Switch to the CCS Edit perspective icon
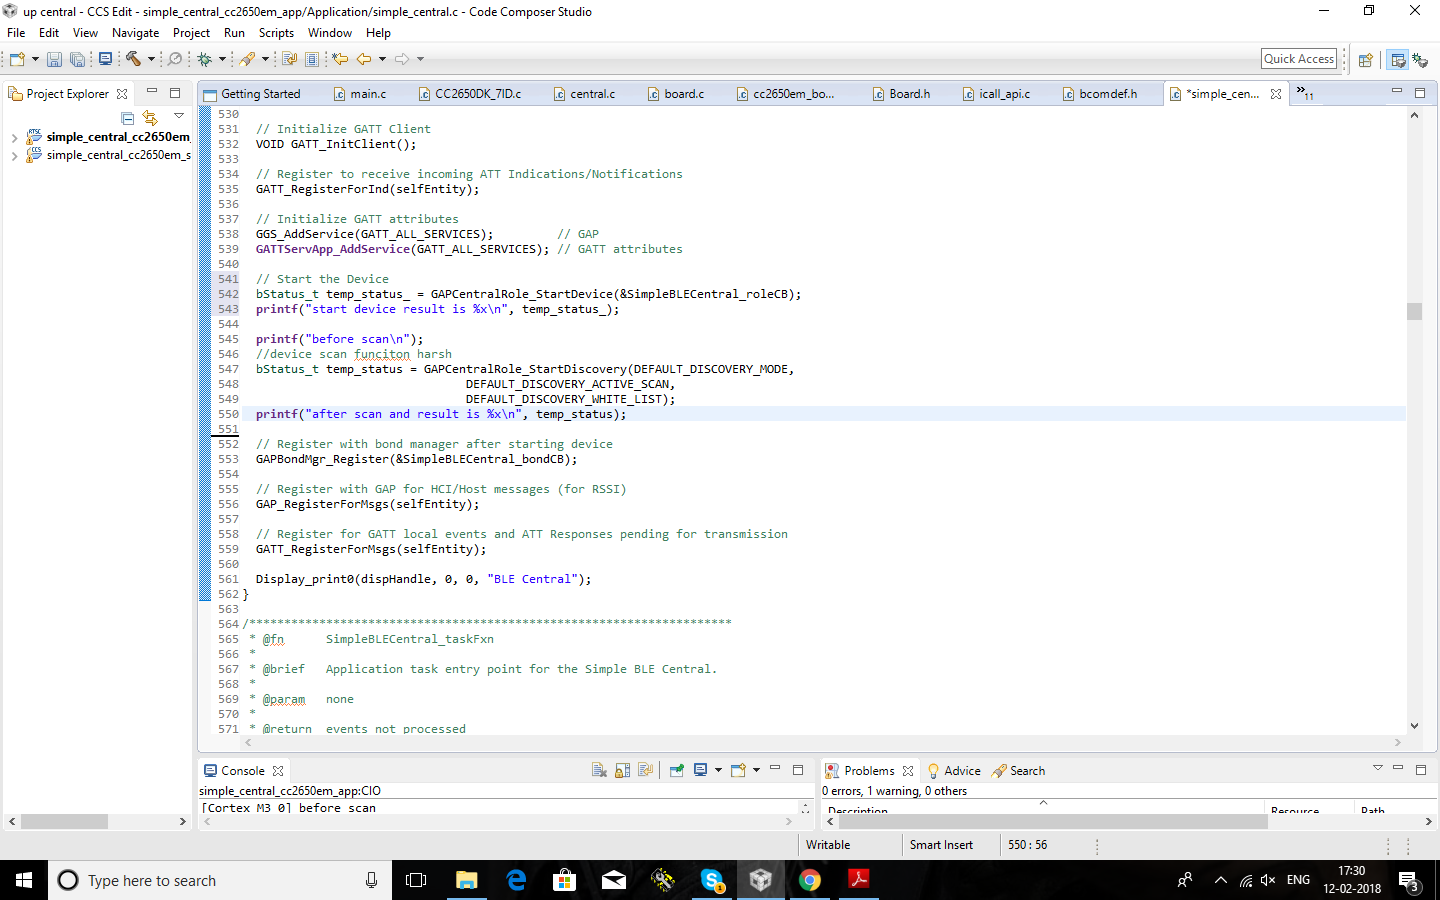Viewport: 1440px width, 900px height. click(x=1398, y=60)
